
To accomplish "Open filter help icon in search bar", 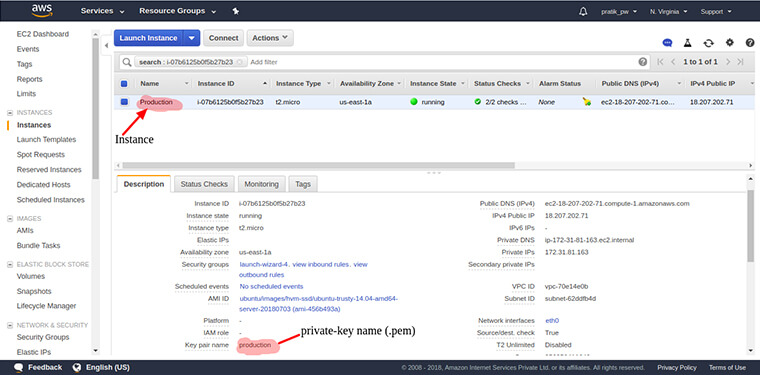I will pos(643,62).
